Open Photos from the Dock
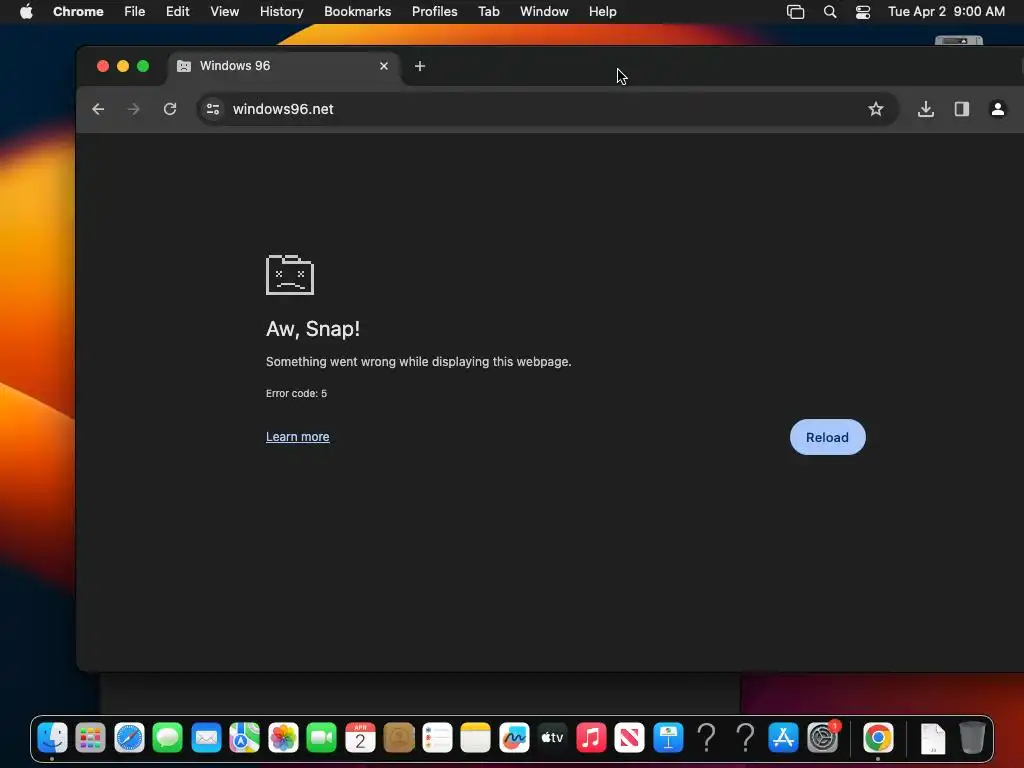 point(283,738)
